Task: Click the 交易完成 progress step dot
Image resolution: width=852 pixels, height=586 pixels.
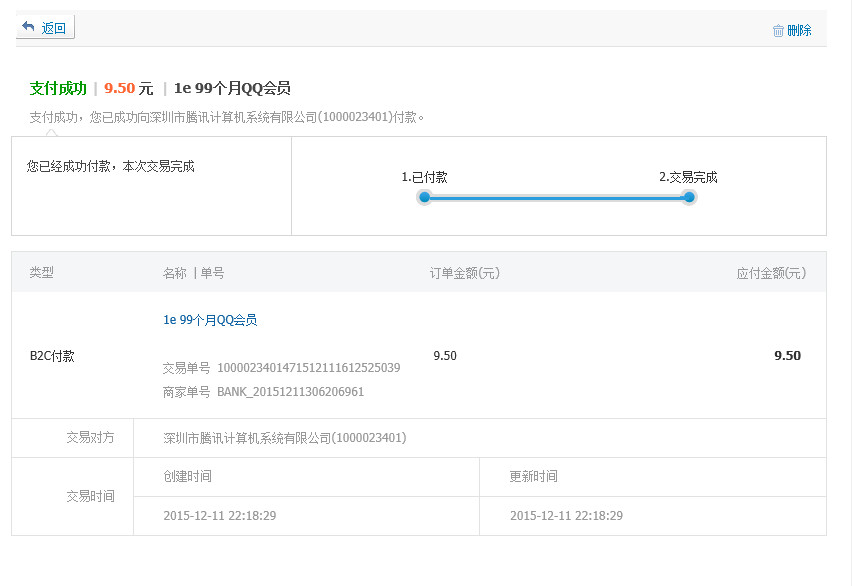Action: 688,197
